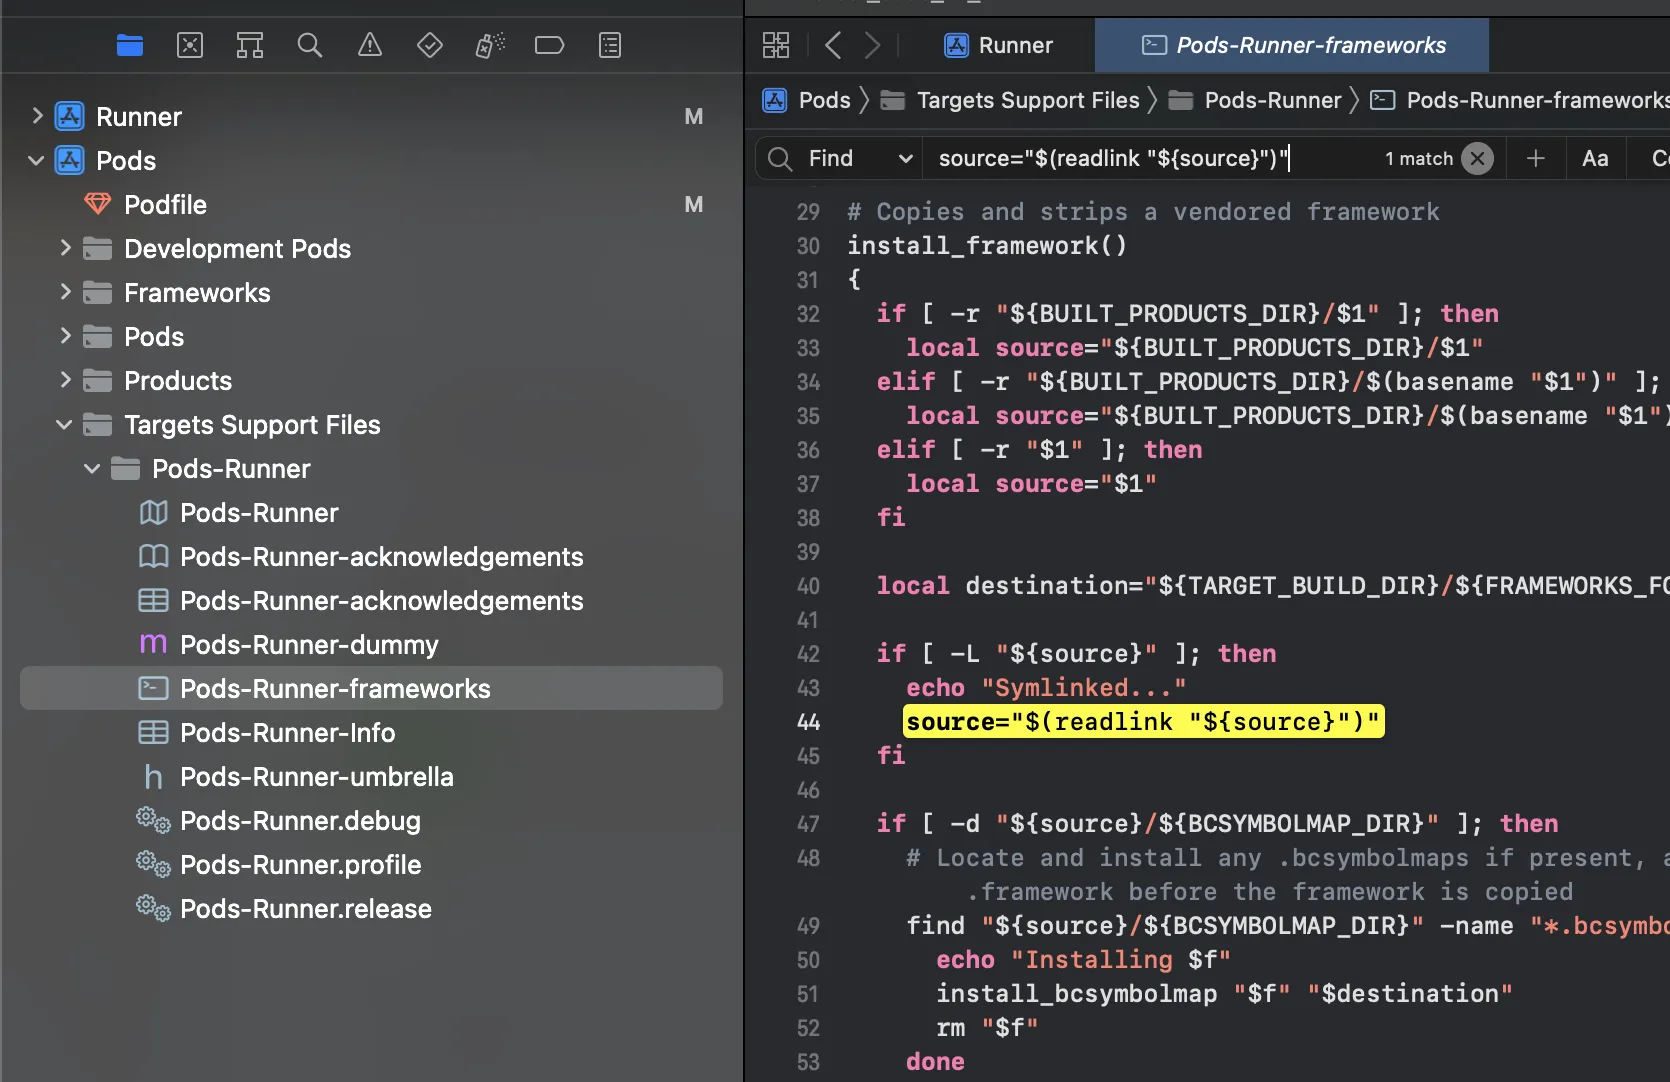Open the Source Control navigator
This screenshot has height=1082, width=1670.
(190, 45)
